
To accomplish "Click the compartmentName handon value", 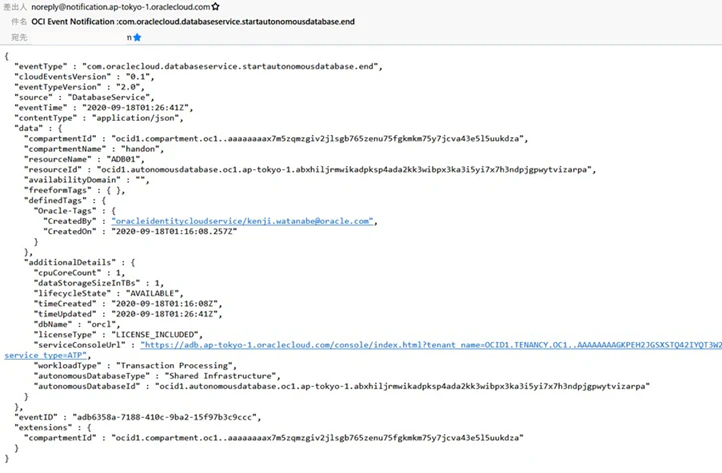I will pyautogui.click(x=140, y=149).
